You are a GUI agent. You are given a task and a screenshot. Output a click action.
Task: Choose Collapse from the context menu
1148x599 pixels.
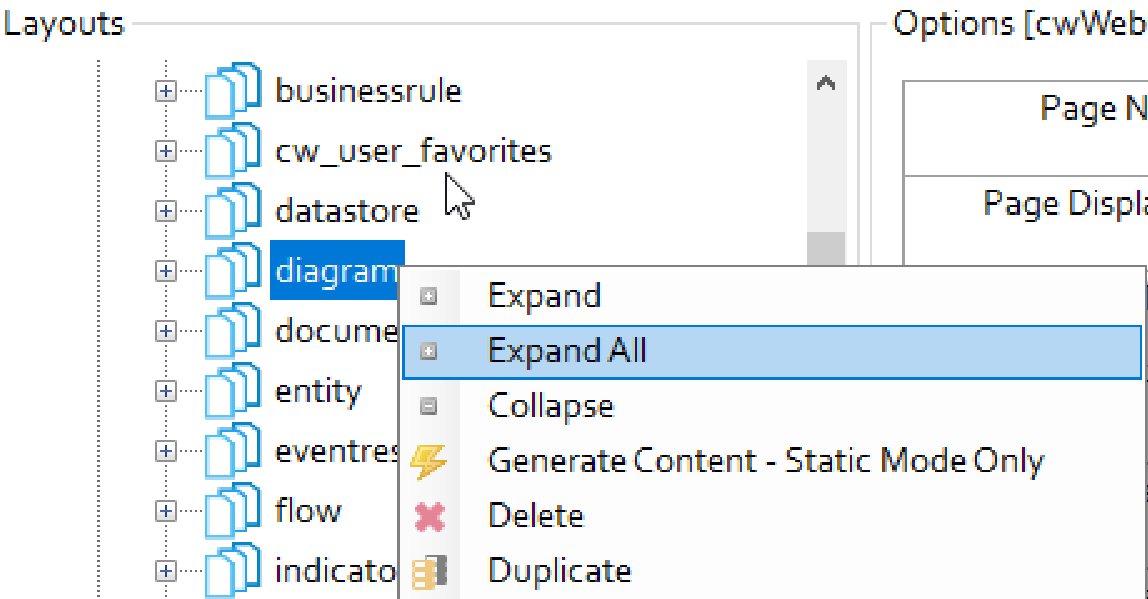tap(550, 406)
